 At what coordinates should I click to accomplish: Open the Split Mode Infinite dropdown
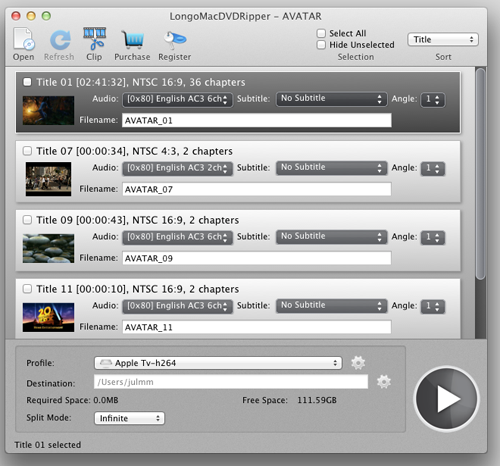point(129,418)
